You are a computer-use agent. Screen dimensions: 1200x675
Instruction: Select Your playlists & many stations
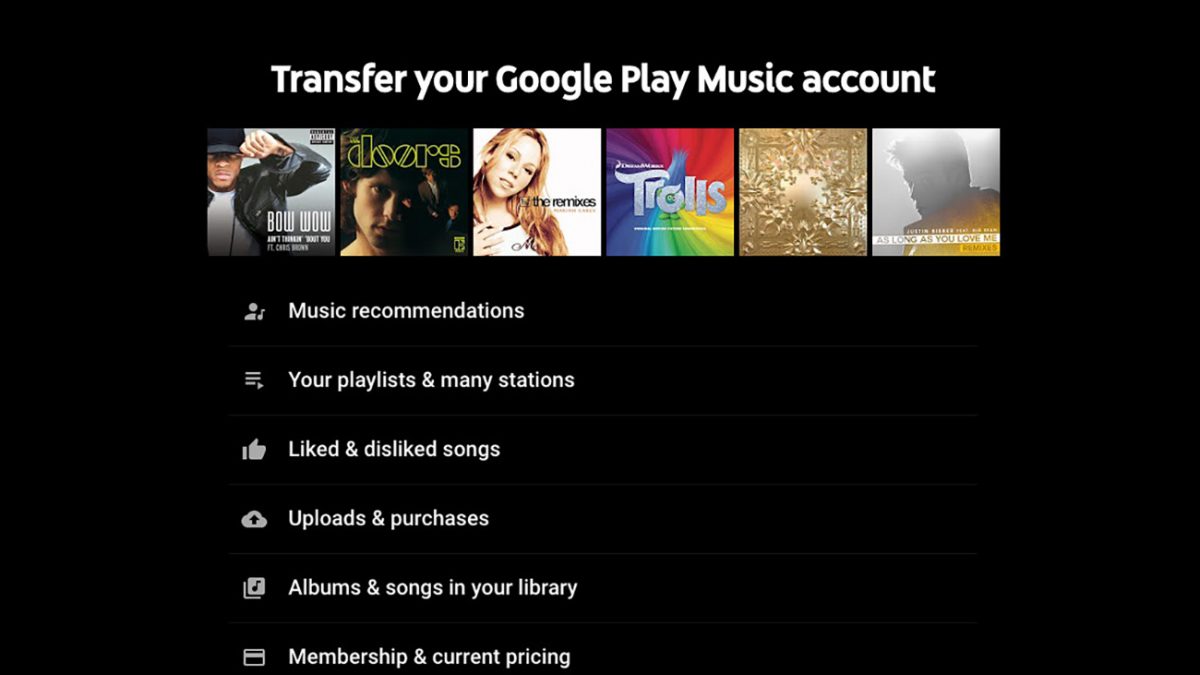pos(603,380)
